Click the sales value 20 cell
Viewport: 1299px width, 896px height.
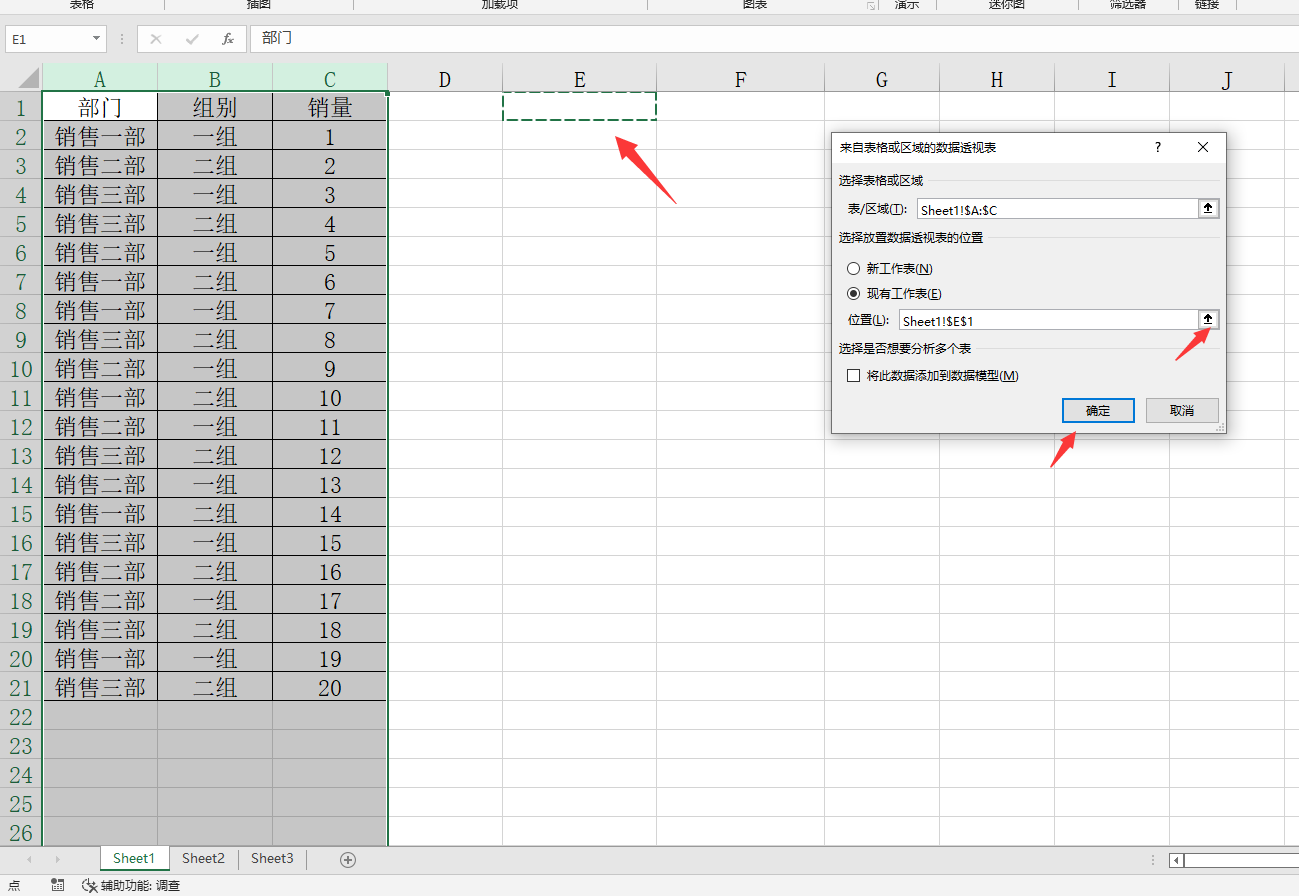[330, 687]
